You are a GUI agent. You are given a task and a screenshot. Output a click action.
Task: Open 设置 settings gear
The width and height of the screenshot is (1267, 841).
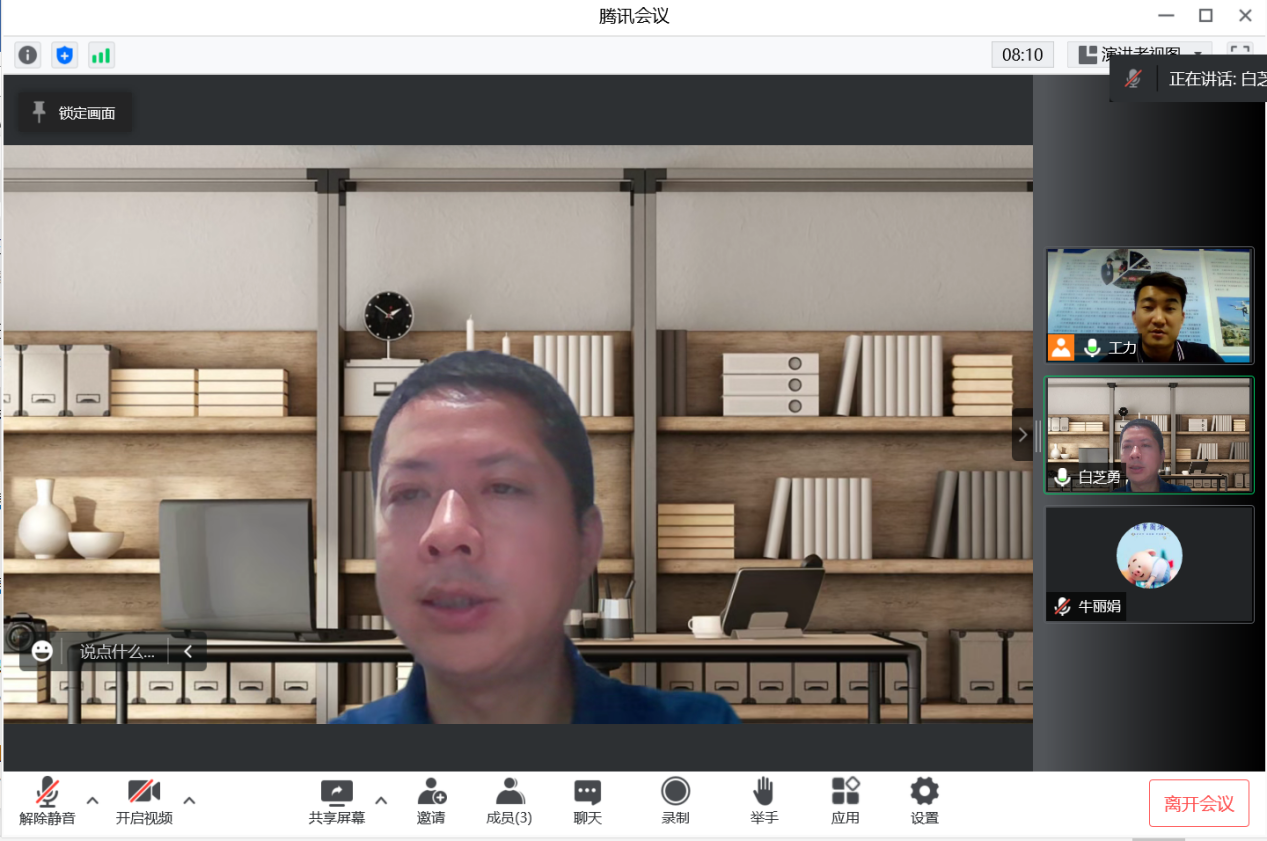(924, 802)
